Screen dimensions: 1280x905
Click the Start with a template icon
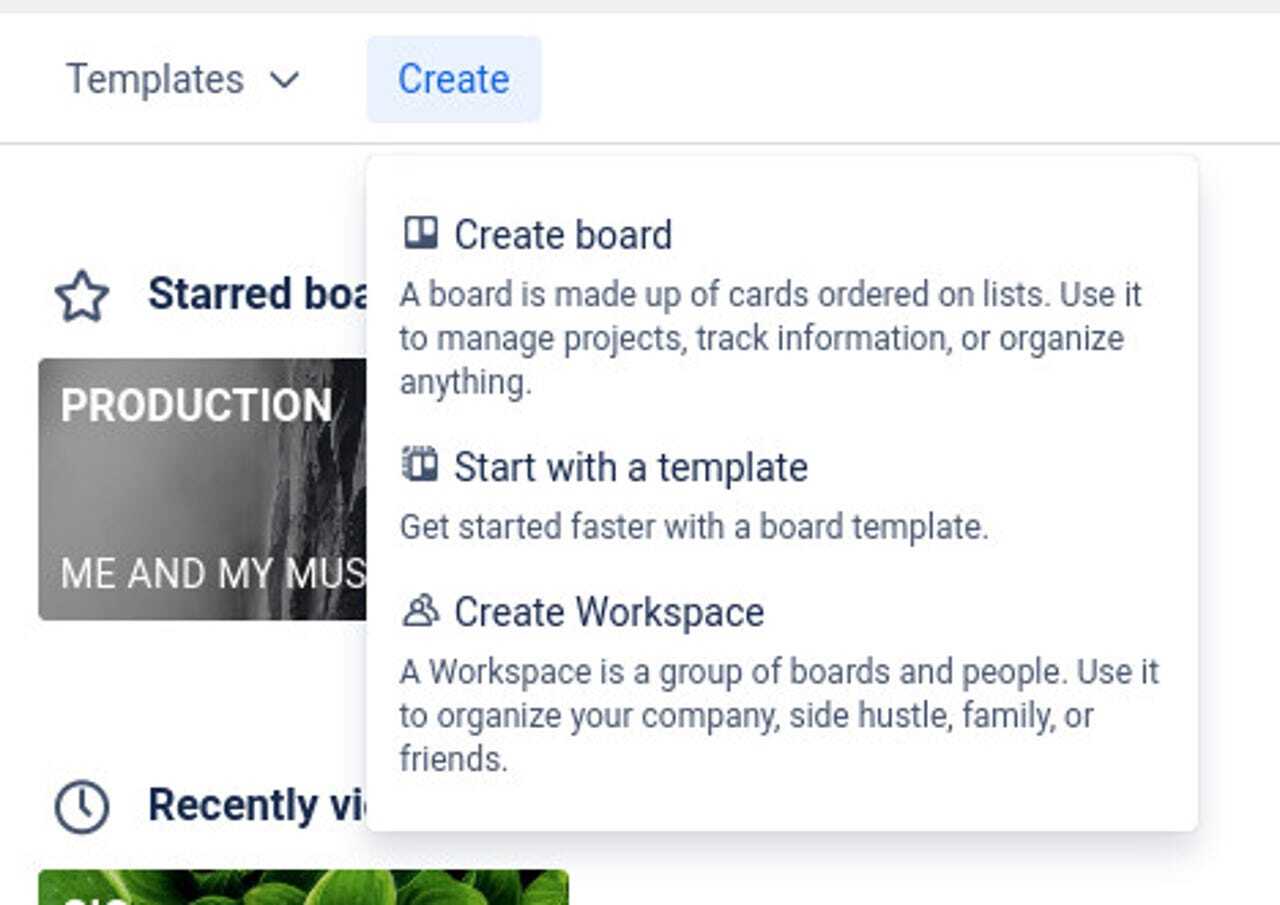420,466
